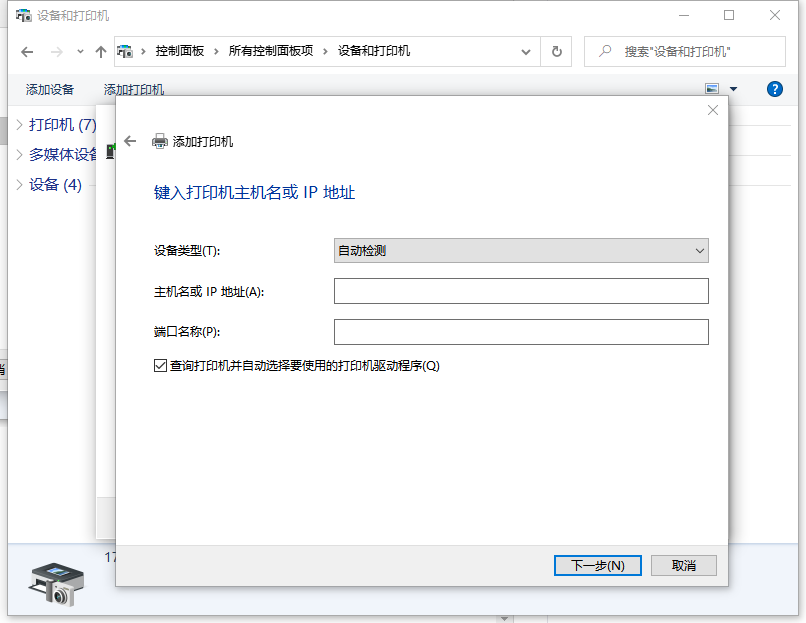Open the view options dropdown arrow

tap(733, 89)
